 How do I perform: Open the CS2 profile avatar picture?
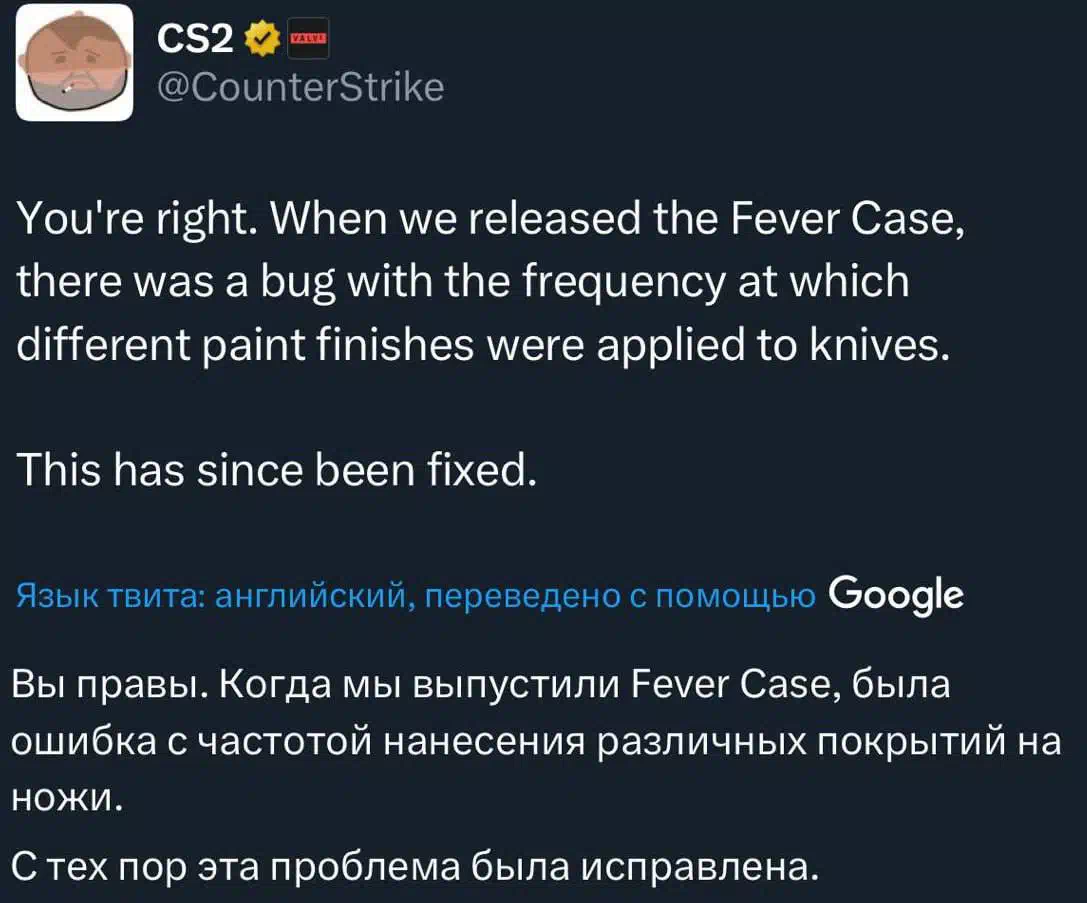click(75, 62)
